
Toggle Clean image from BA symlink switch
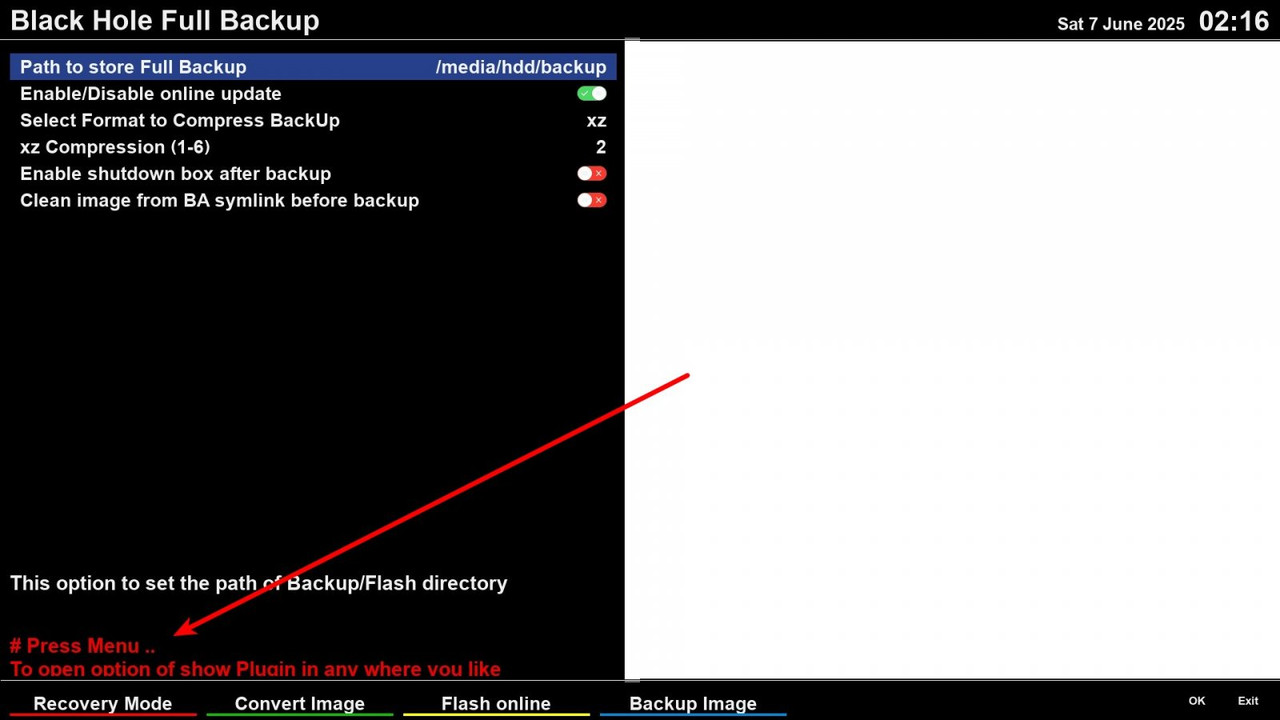(592, 201)
